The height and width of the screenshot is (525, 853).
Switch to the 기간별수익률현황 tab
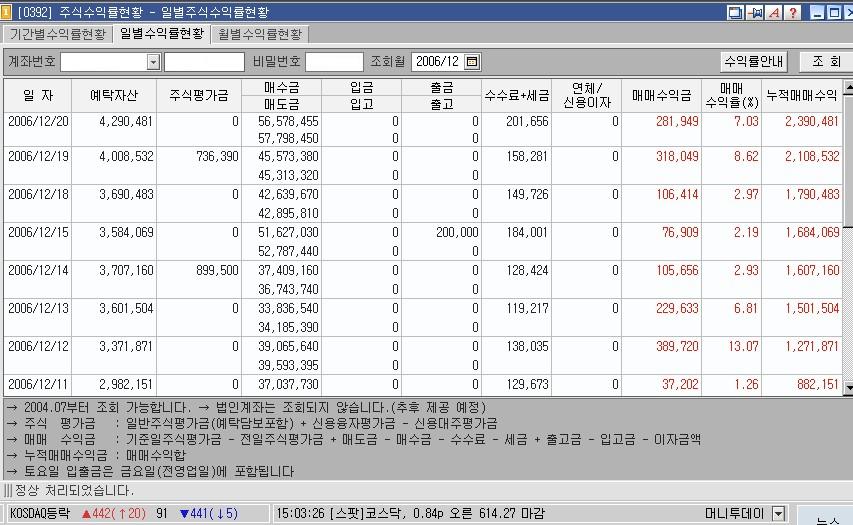click(x=56, y=33)
